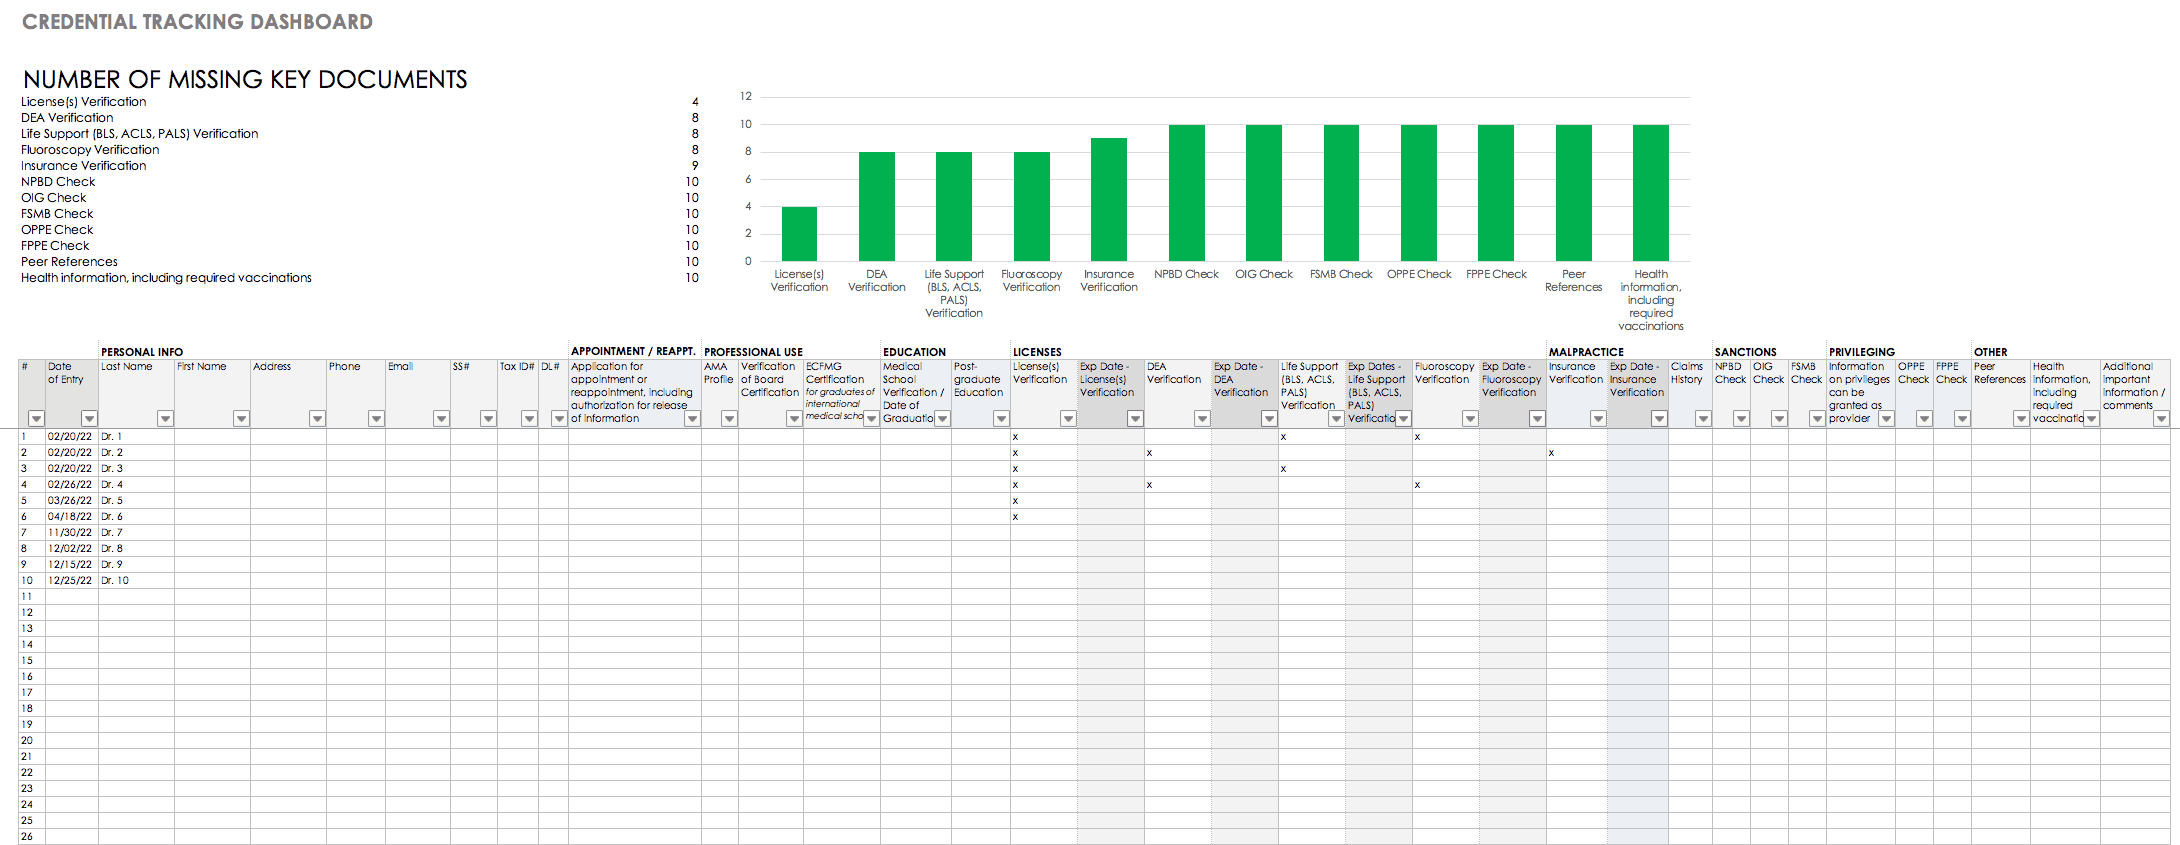Image resolution: width=2180 pixels, height=845 pixels.
Task: Open the Last Name column filter dropdown
Action: [165, 419]
